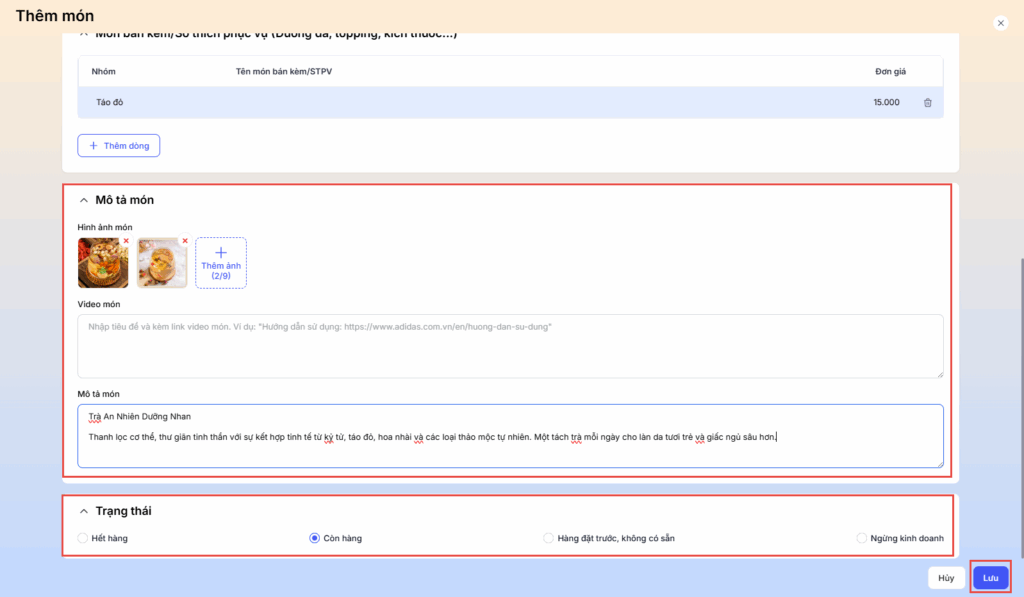The image size is (1024, 597).
Task: Delete the Táo đỏ row with trash icon
Action: click(927, 103)
